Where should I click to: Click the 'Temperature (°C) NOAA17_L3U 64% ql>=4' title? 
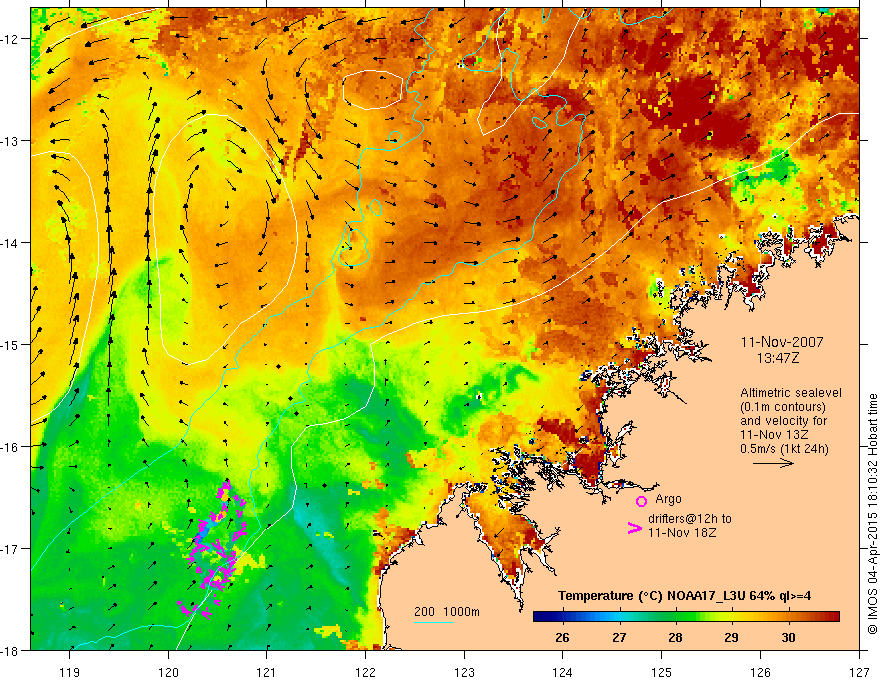(684, 596)
